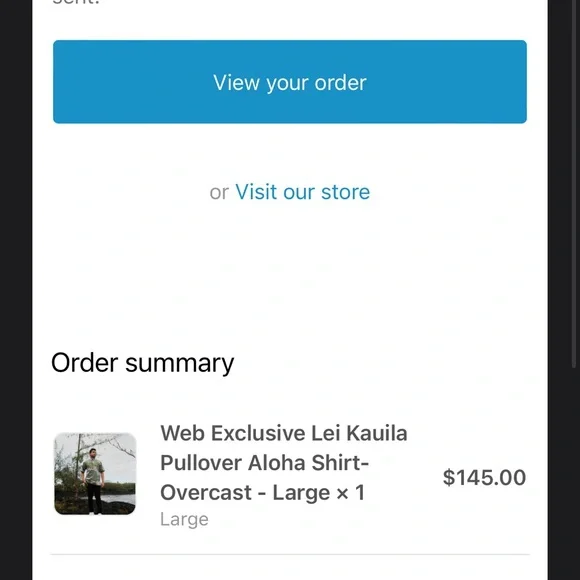Open the Visit our store link
580x580 pixels.
tap(303, 192)
